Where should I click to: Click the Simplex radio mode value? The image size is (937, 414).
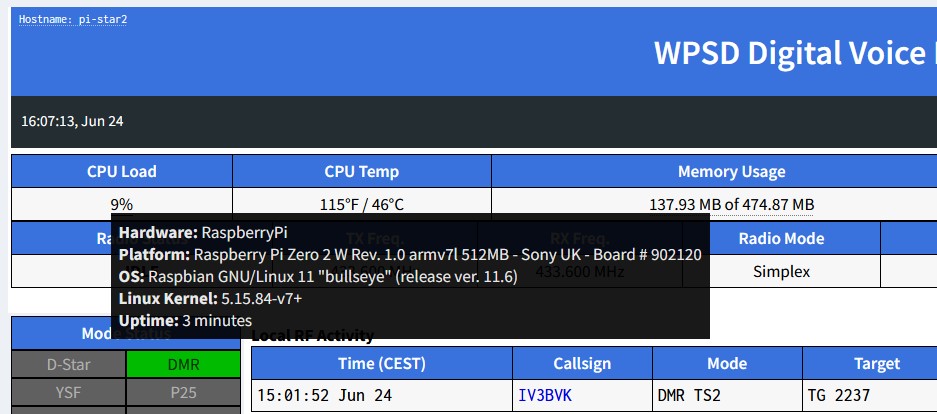(781, 272)
